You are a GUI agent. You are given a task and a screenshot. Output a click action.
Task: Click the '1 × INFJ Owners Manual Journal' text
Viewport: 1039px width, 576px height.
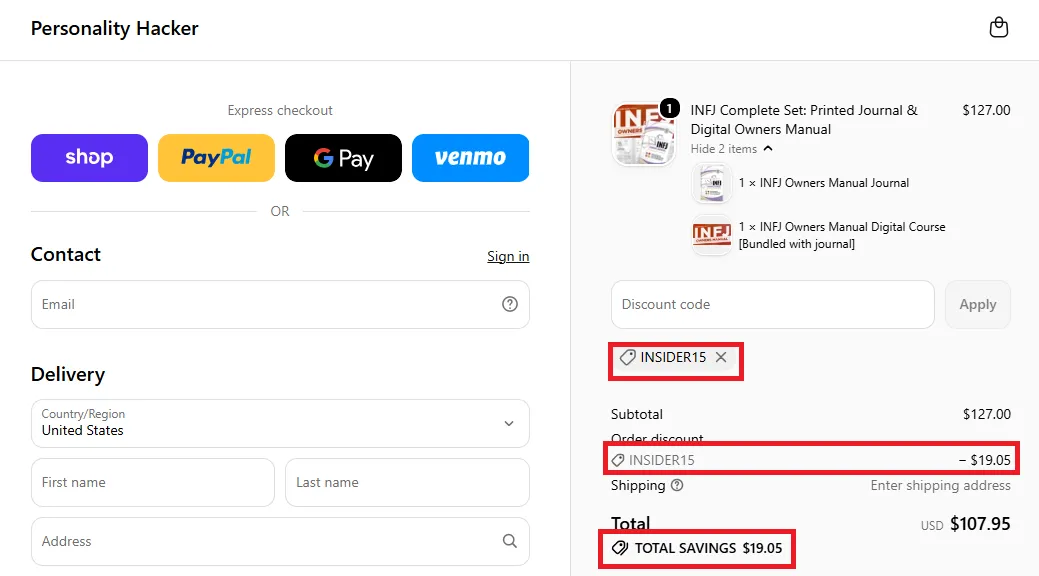point(824,183)
